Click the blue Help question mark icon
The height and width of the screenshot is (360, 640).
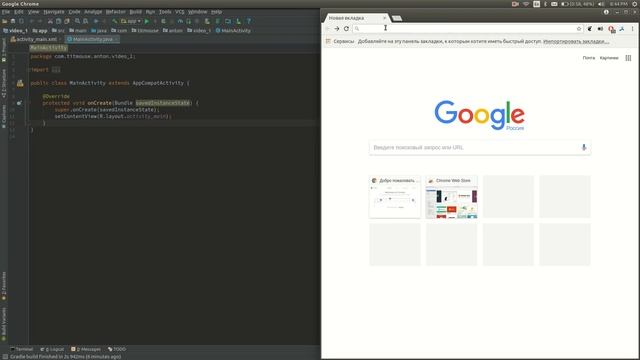[249, 21]
